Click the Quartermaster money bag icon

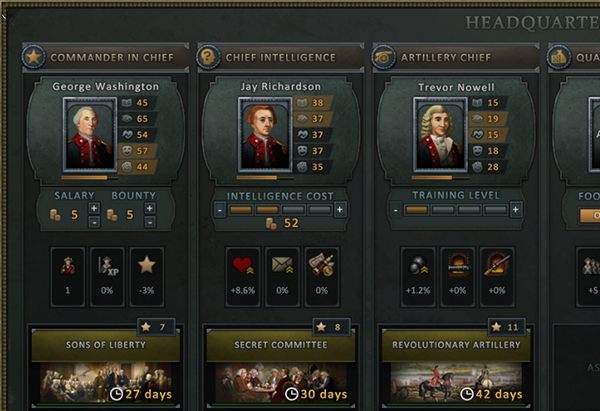point(559,57)
